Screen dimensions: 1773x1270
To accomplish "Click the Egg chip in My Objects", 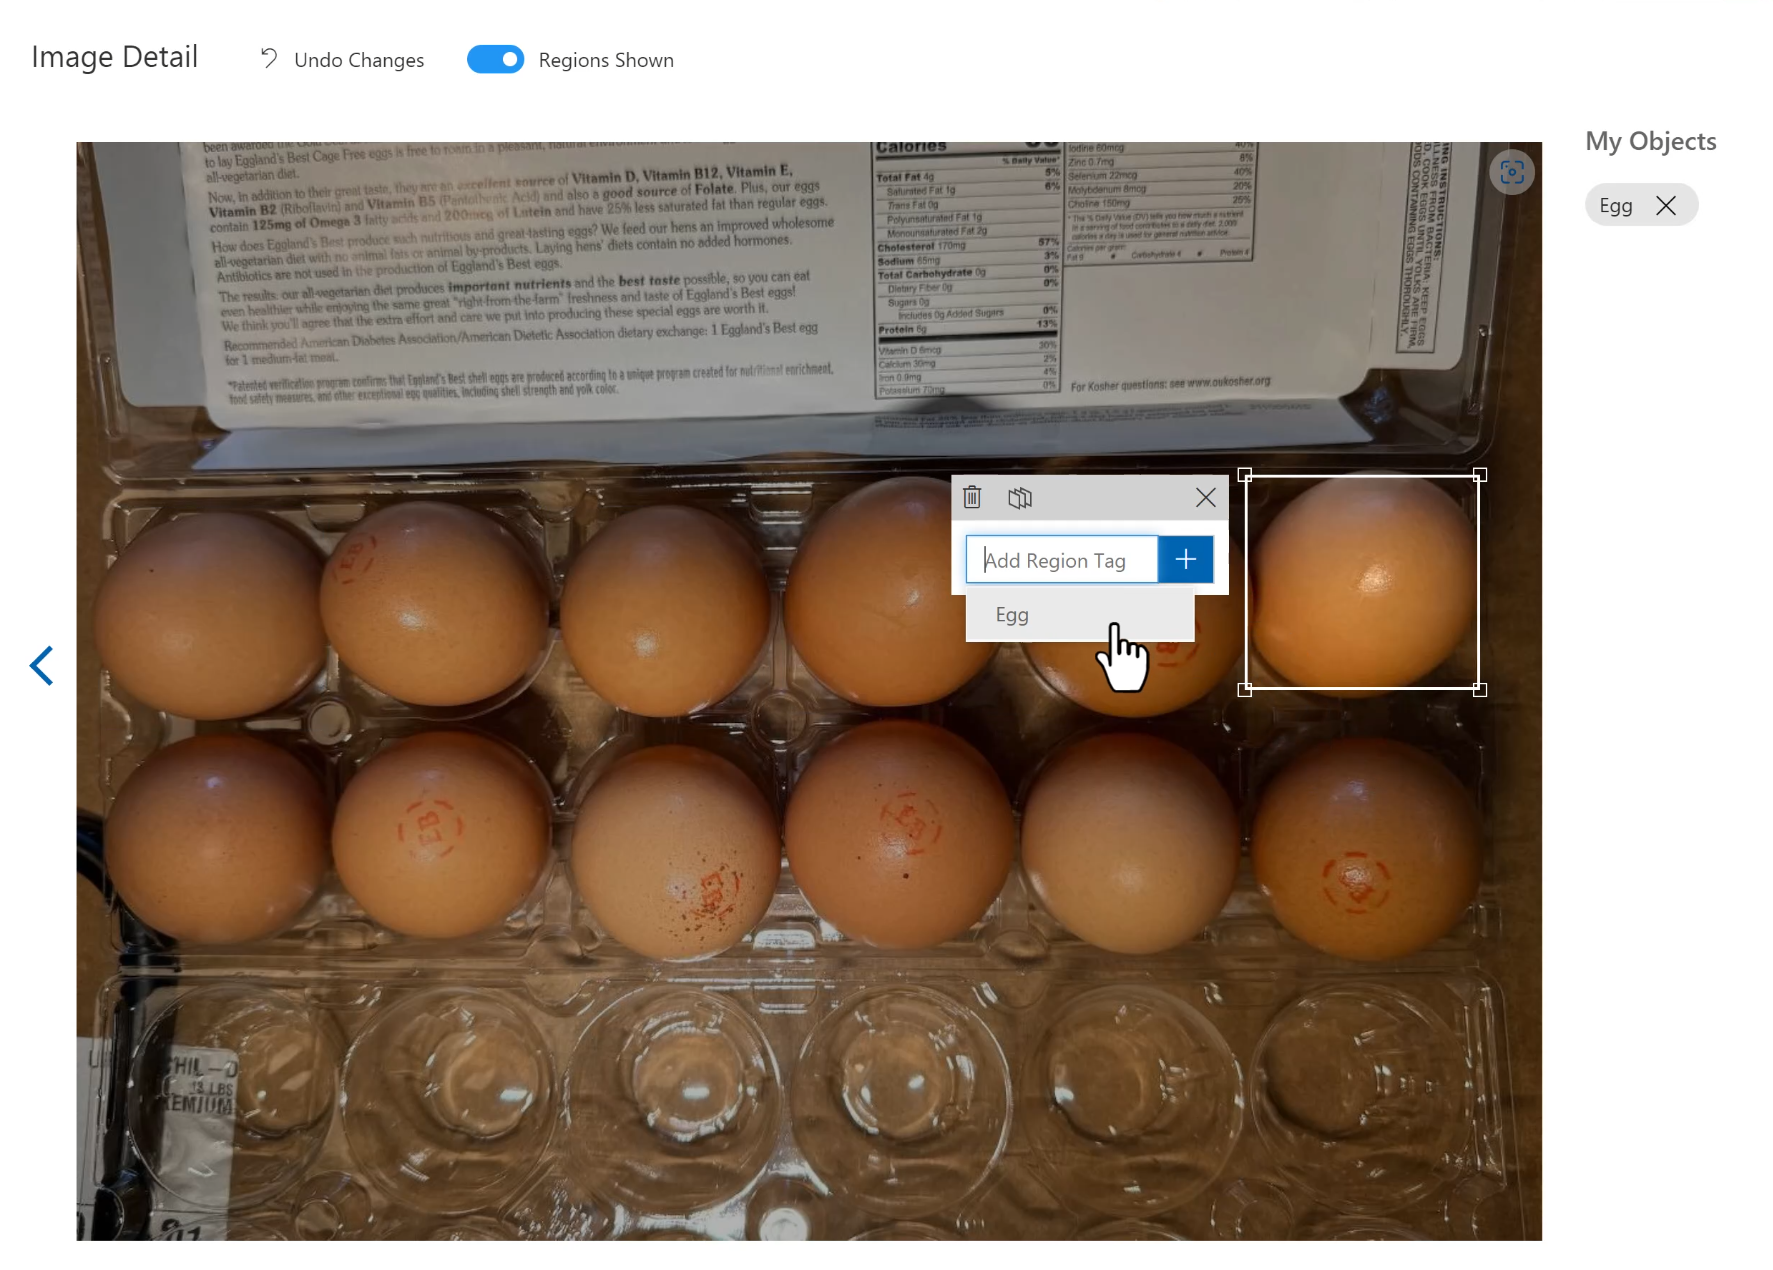I will pos(1616,205).
